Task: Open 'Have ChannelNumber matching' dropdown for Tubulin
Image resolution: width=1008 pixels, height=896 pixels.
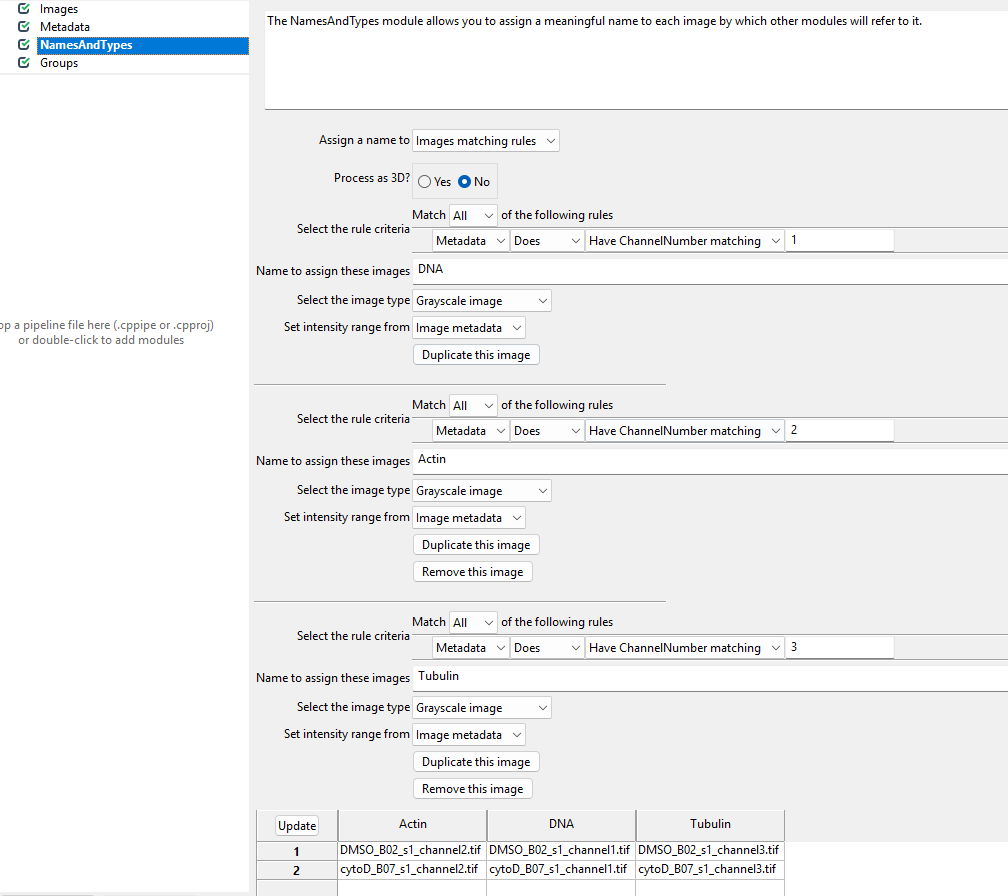Action: click(x=684, y=647)
